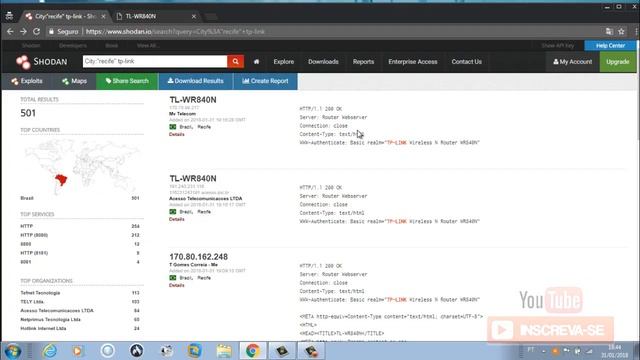Screen dimensions: 640x360
Task: Open the Downloads menu item
Action: click(323, 62)
